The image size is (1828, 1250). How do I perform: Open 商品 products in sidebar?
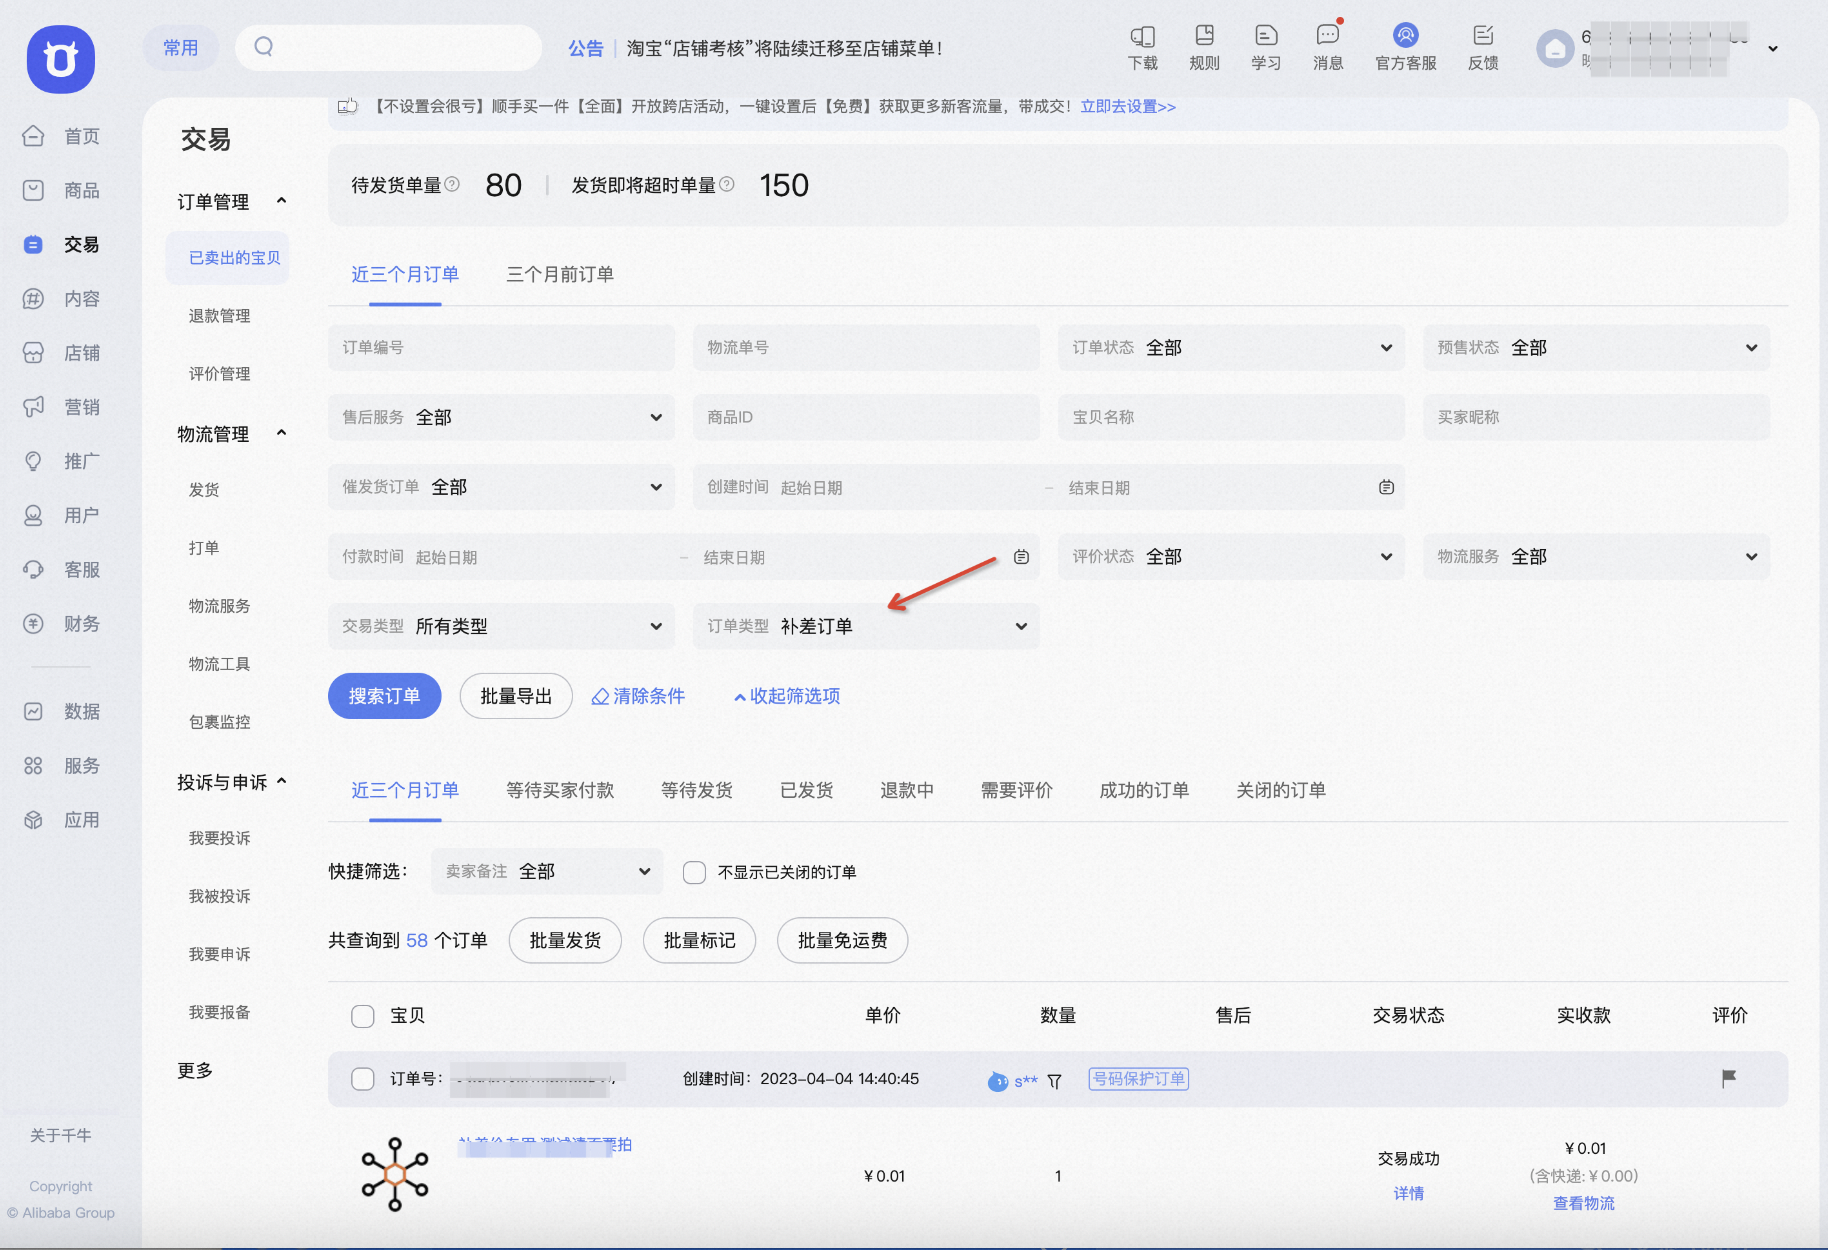tap(62, 190)
